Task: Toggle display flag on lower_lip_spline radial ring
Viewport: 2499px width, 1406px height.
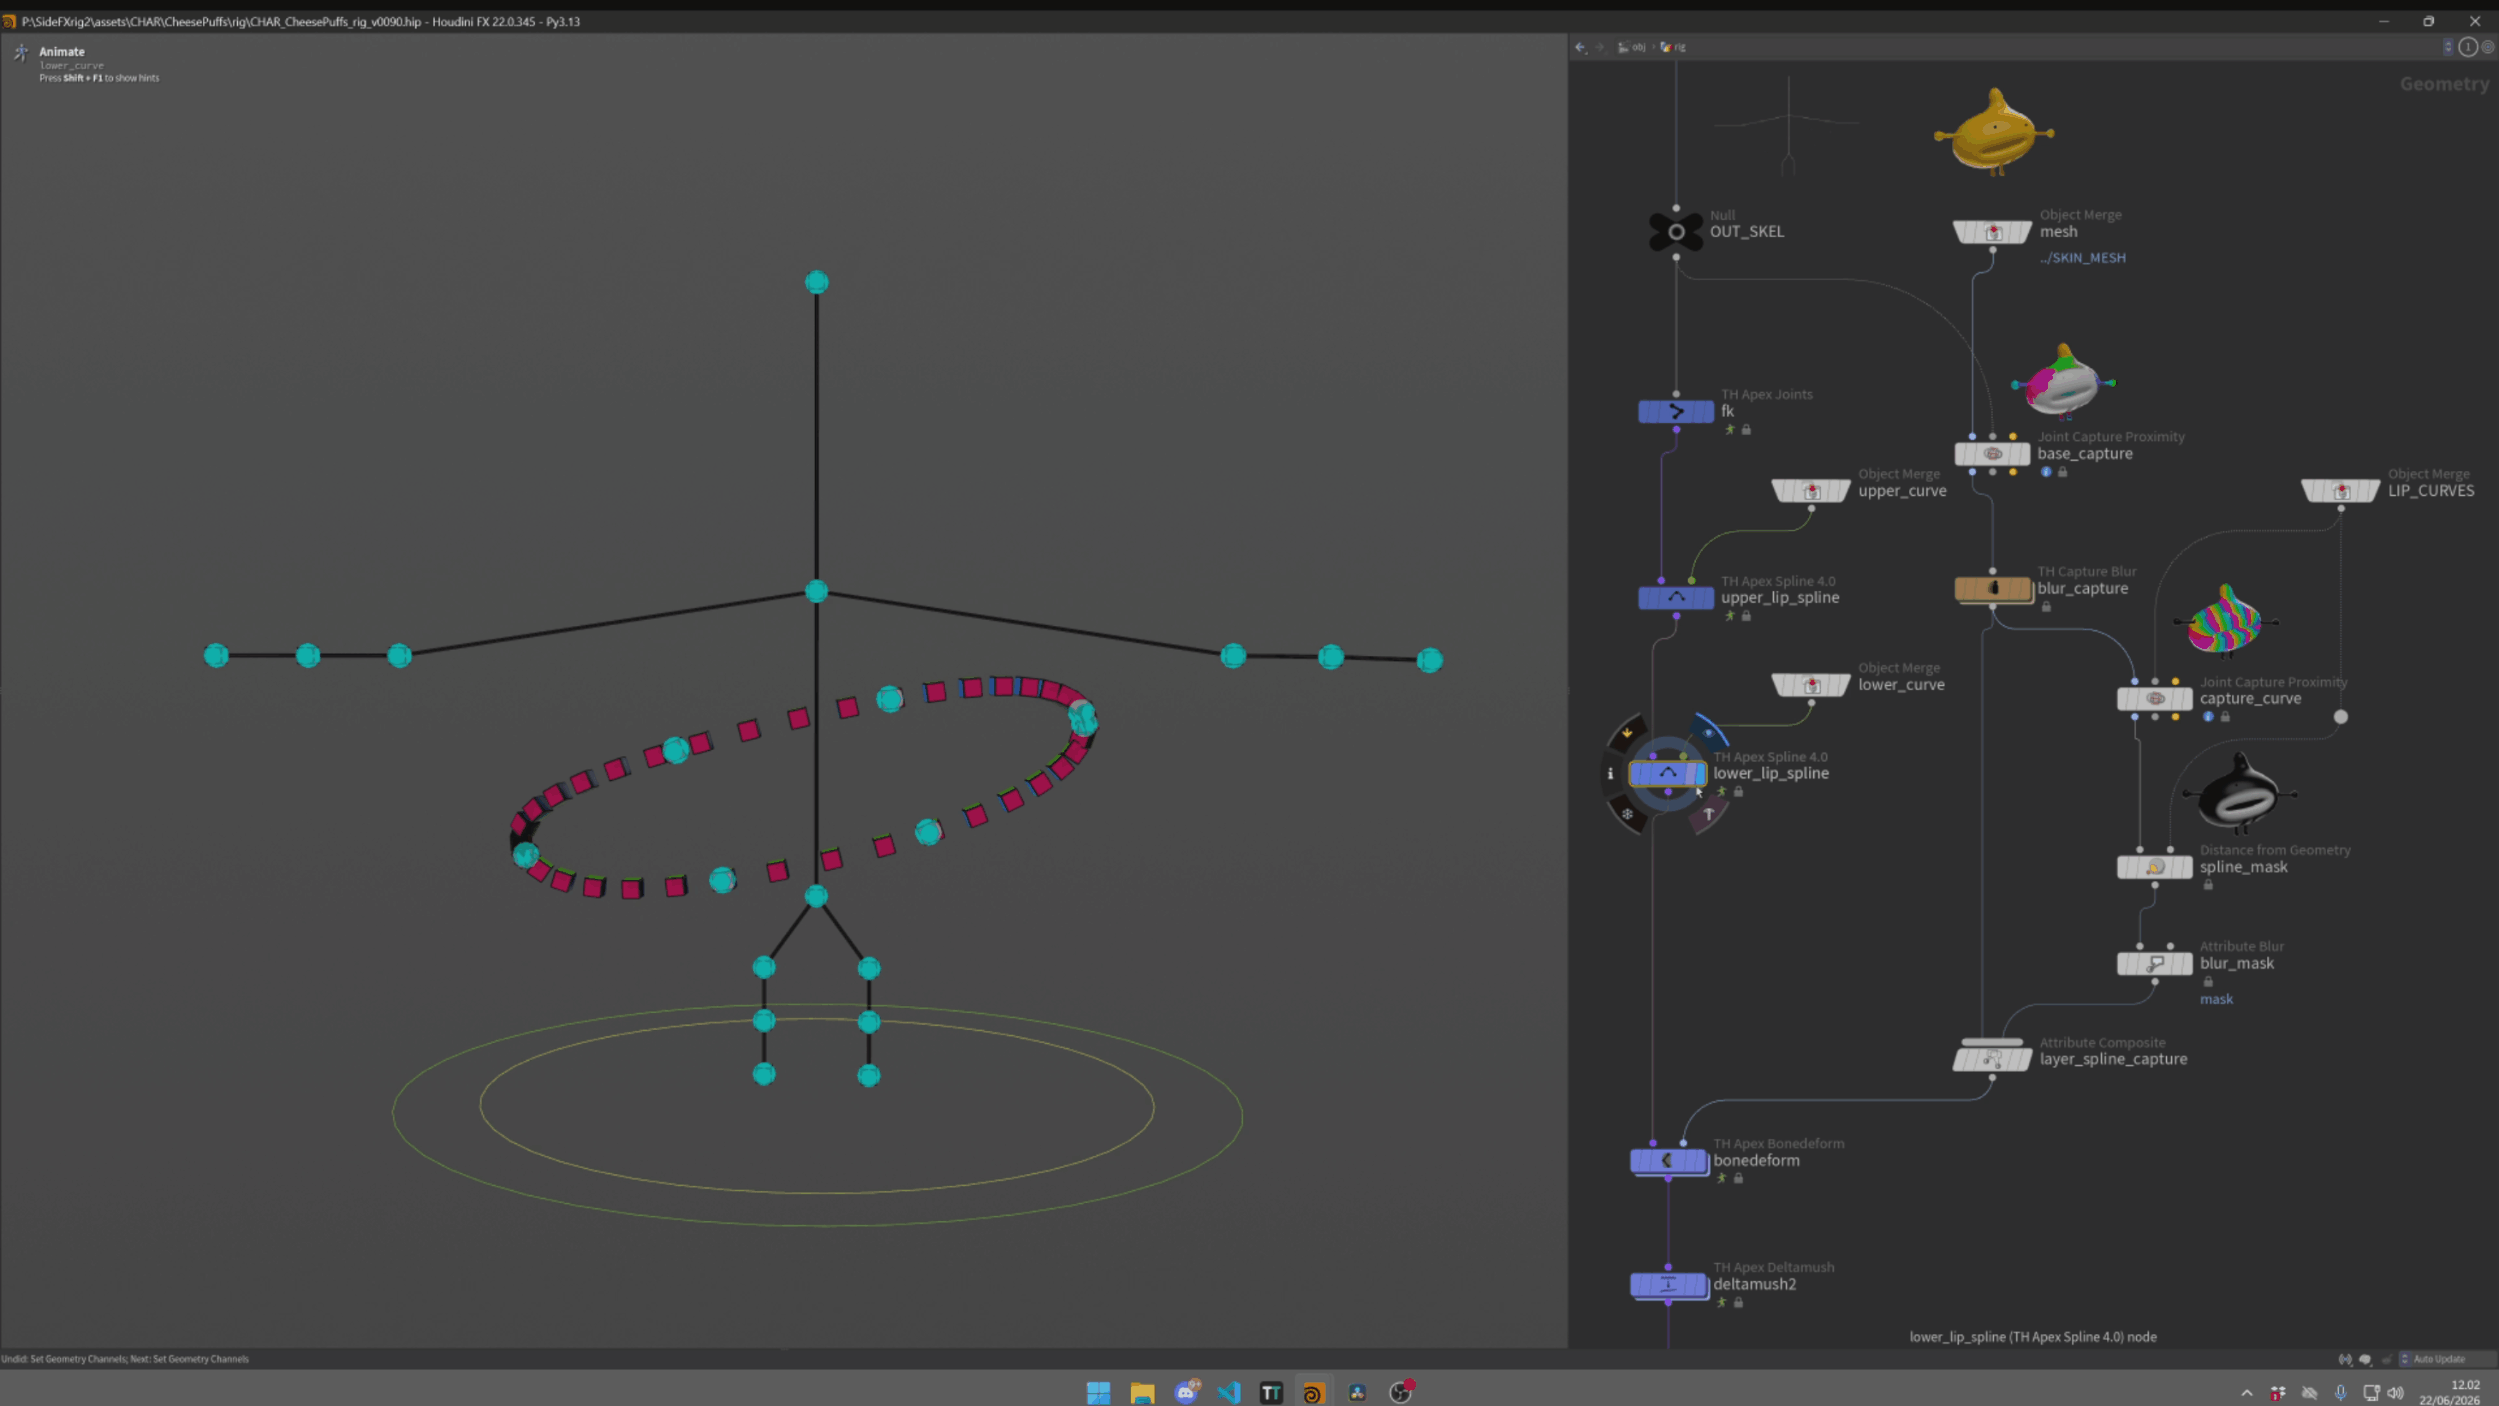Action: [1709, 732]
